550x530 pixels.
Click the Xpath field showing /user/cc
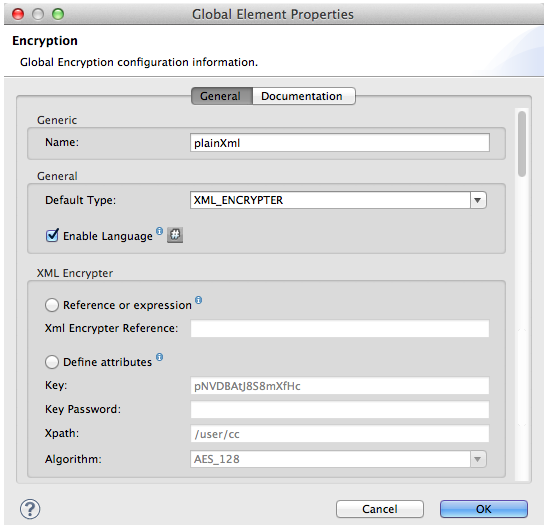pos(340,434)
